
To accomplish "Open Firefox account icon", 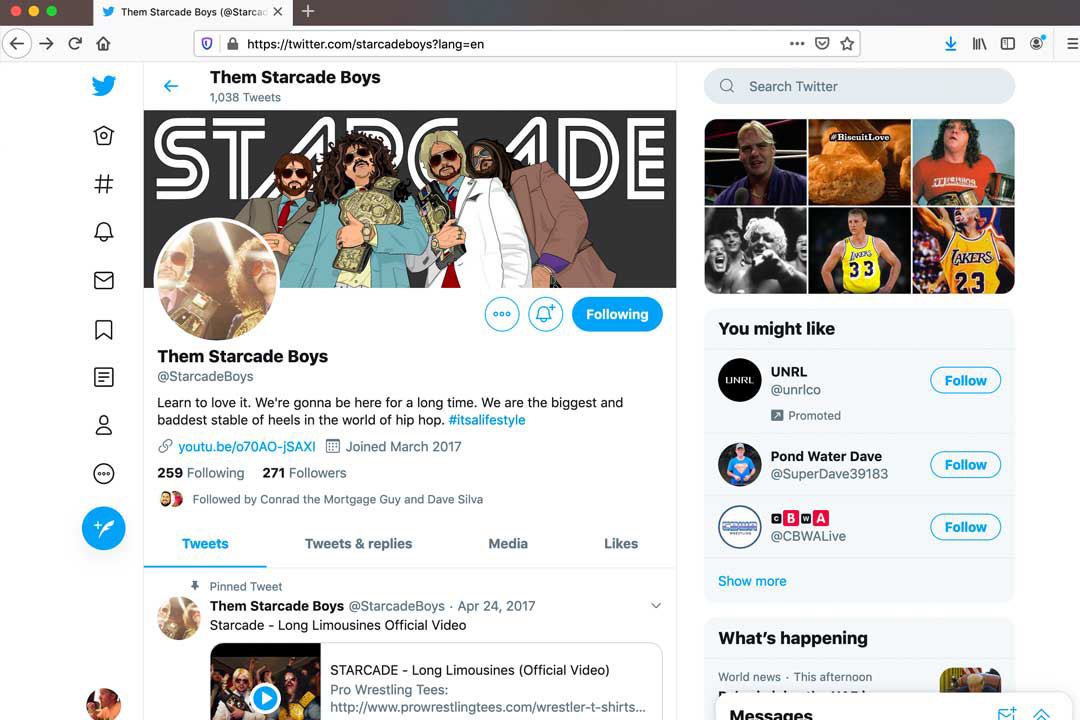I will [1037, 43].
